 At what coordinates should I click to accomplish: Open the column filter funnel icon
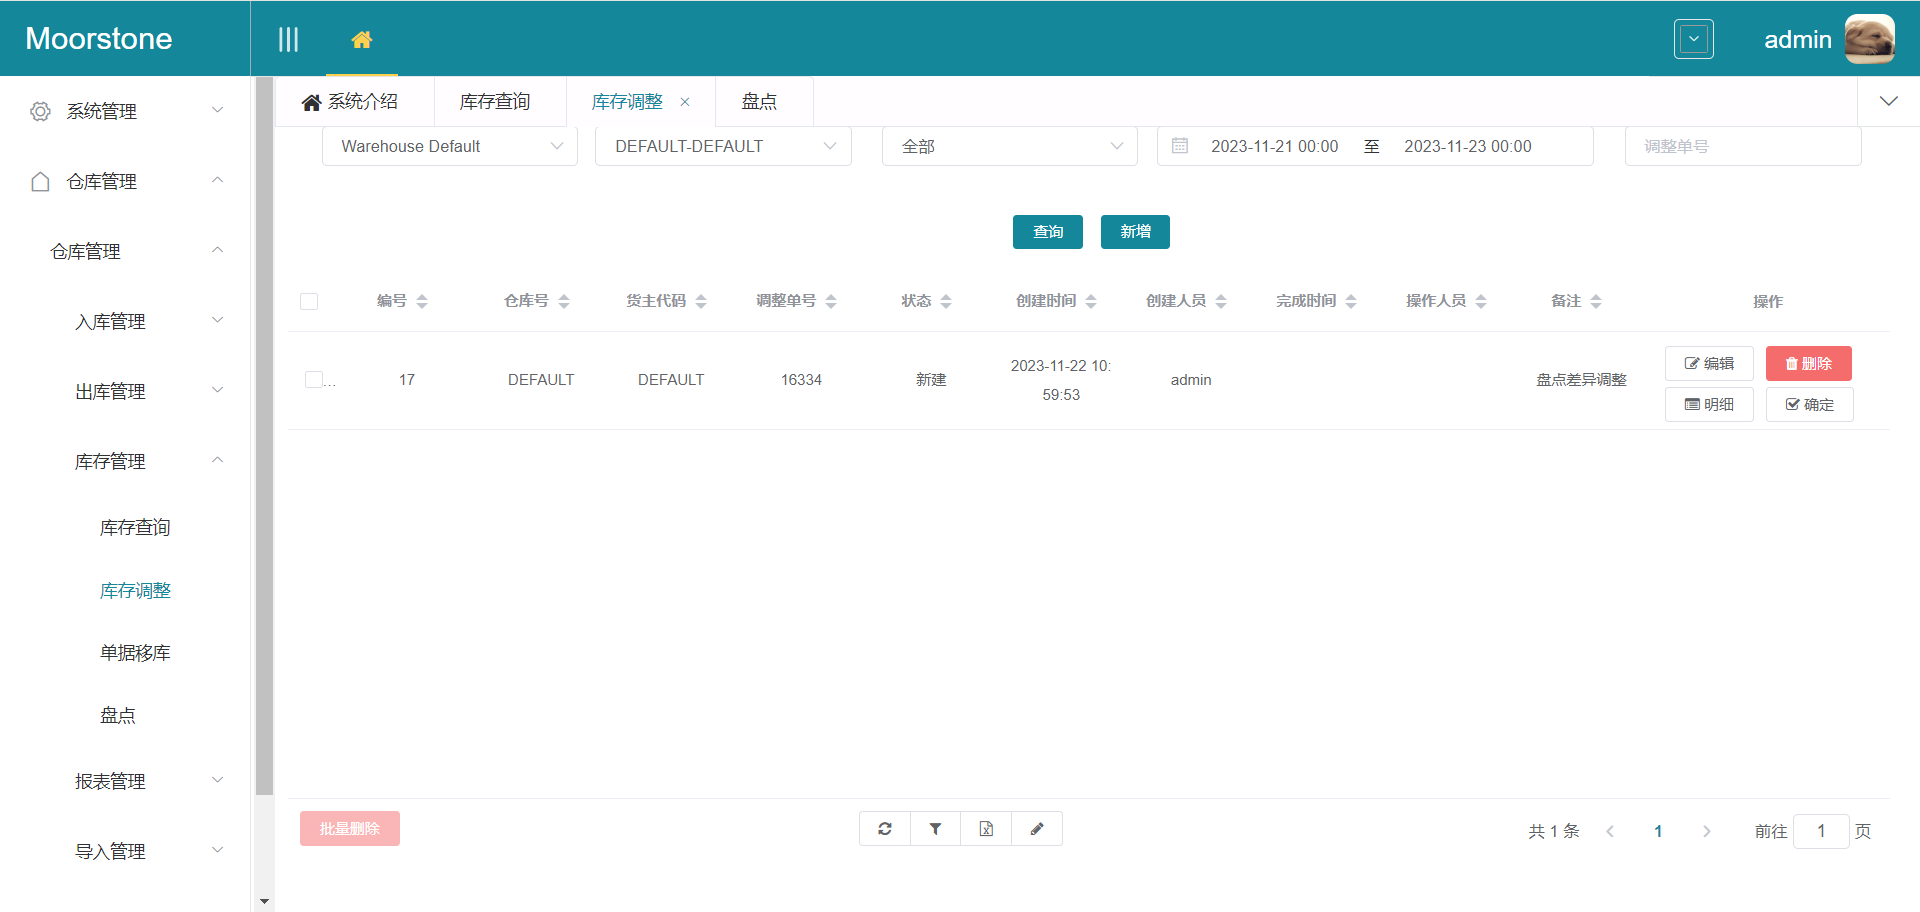point(935,828)
